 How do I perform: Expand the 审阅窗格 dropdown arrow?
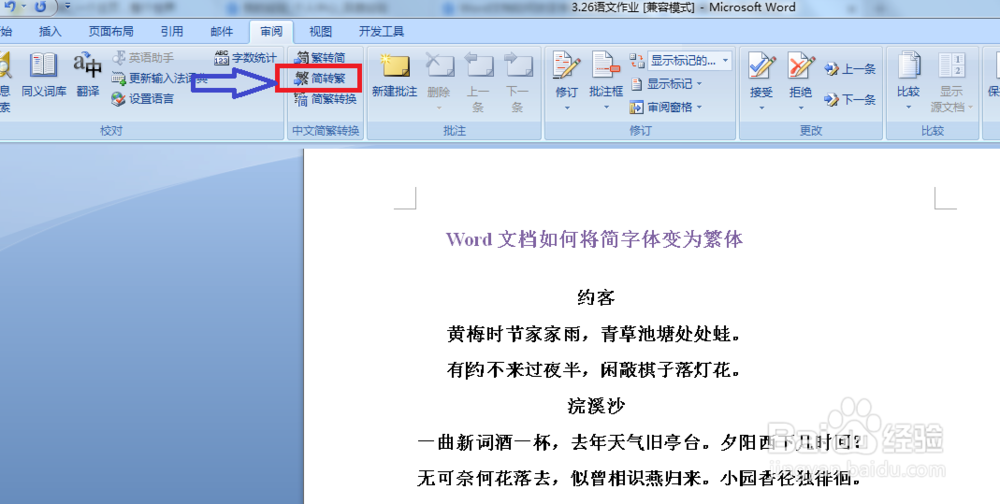[700, 107]
